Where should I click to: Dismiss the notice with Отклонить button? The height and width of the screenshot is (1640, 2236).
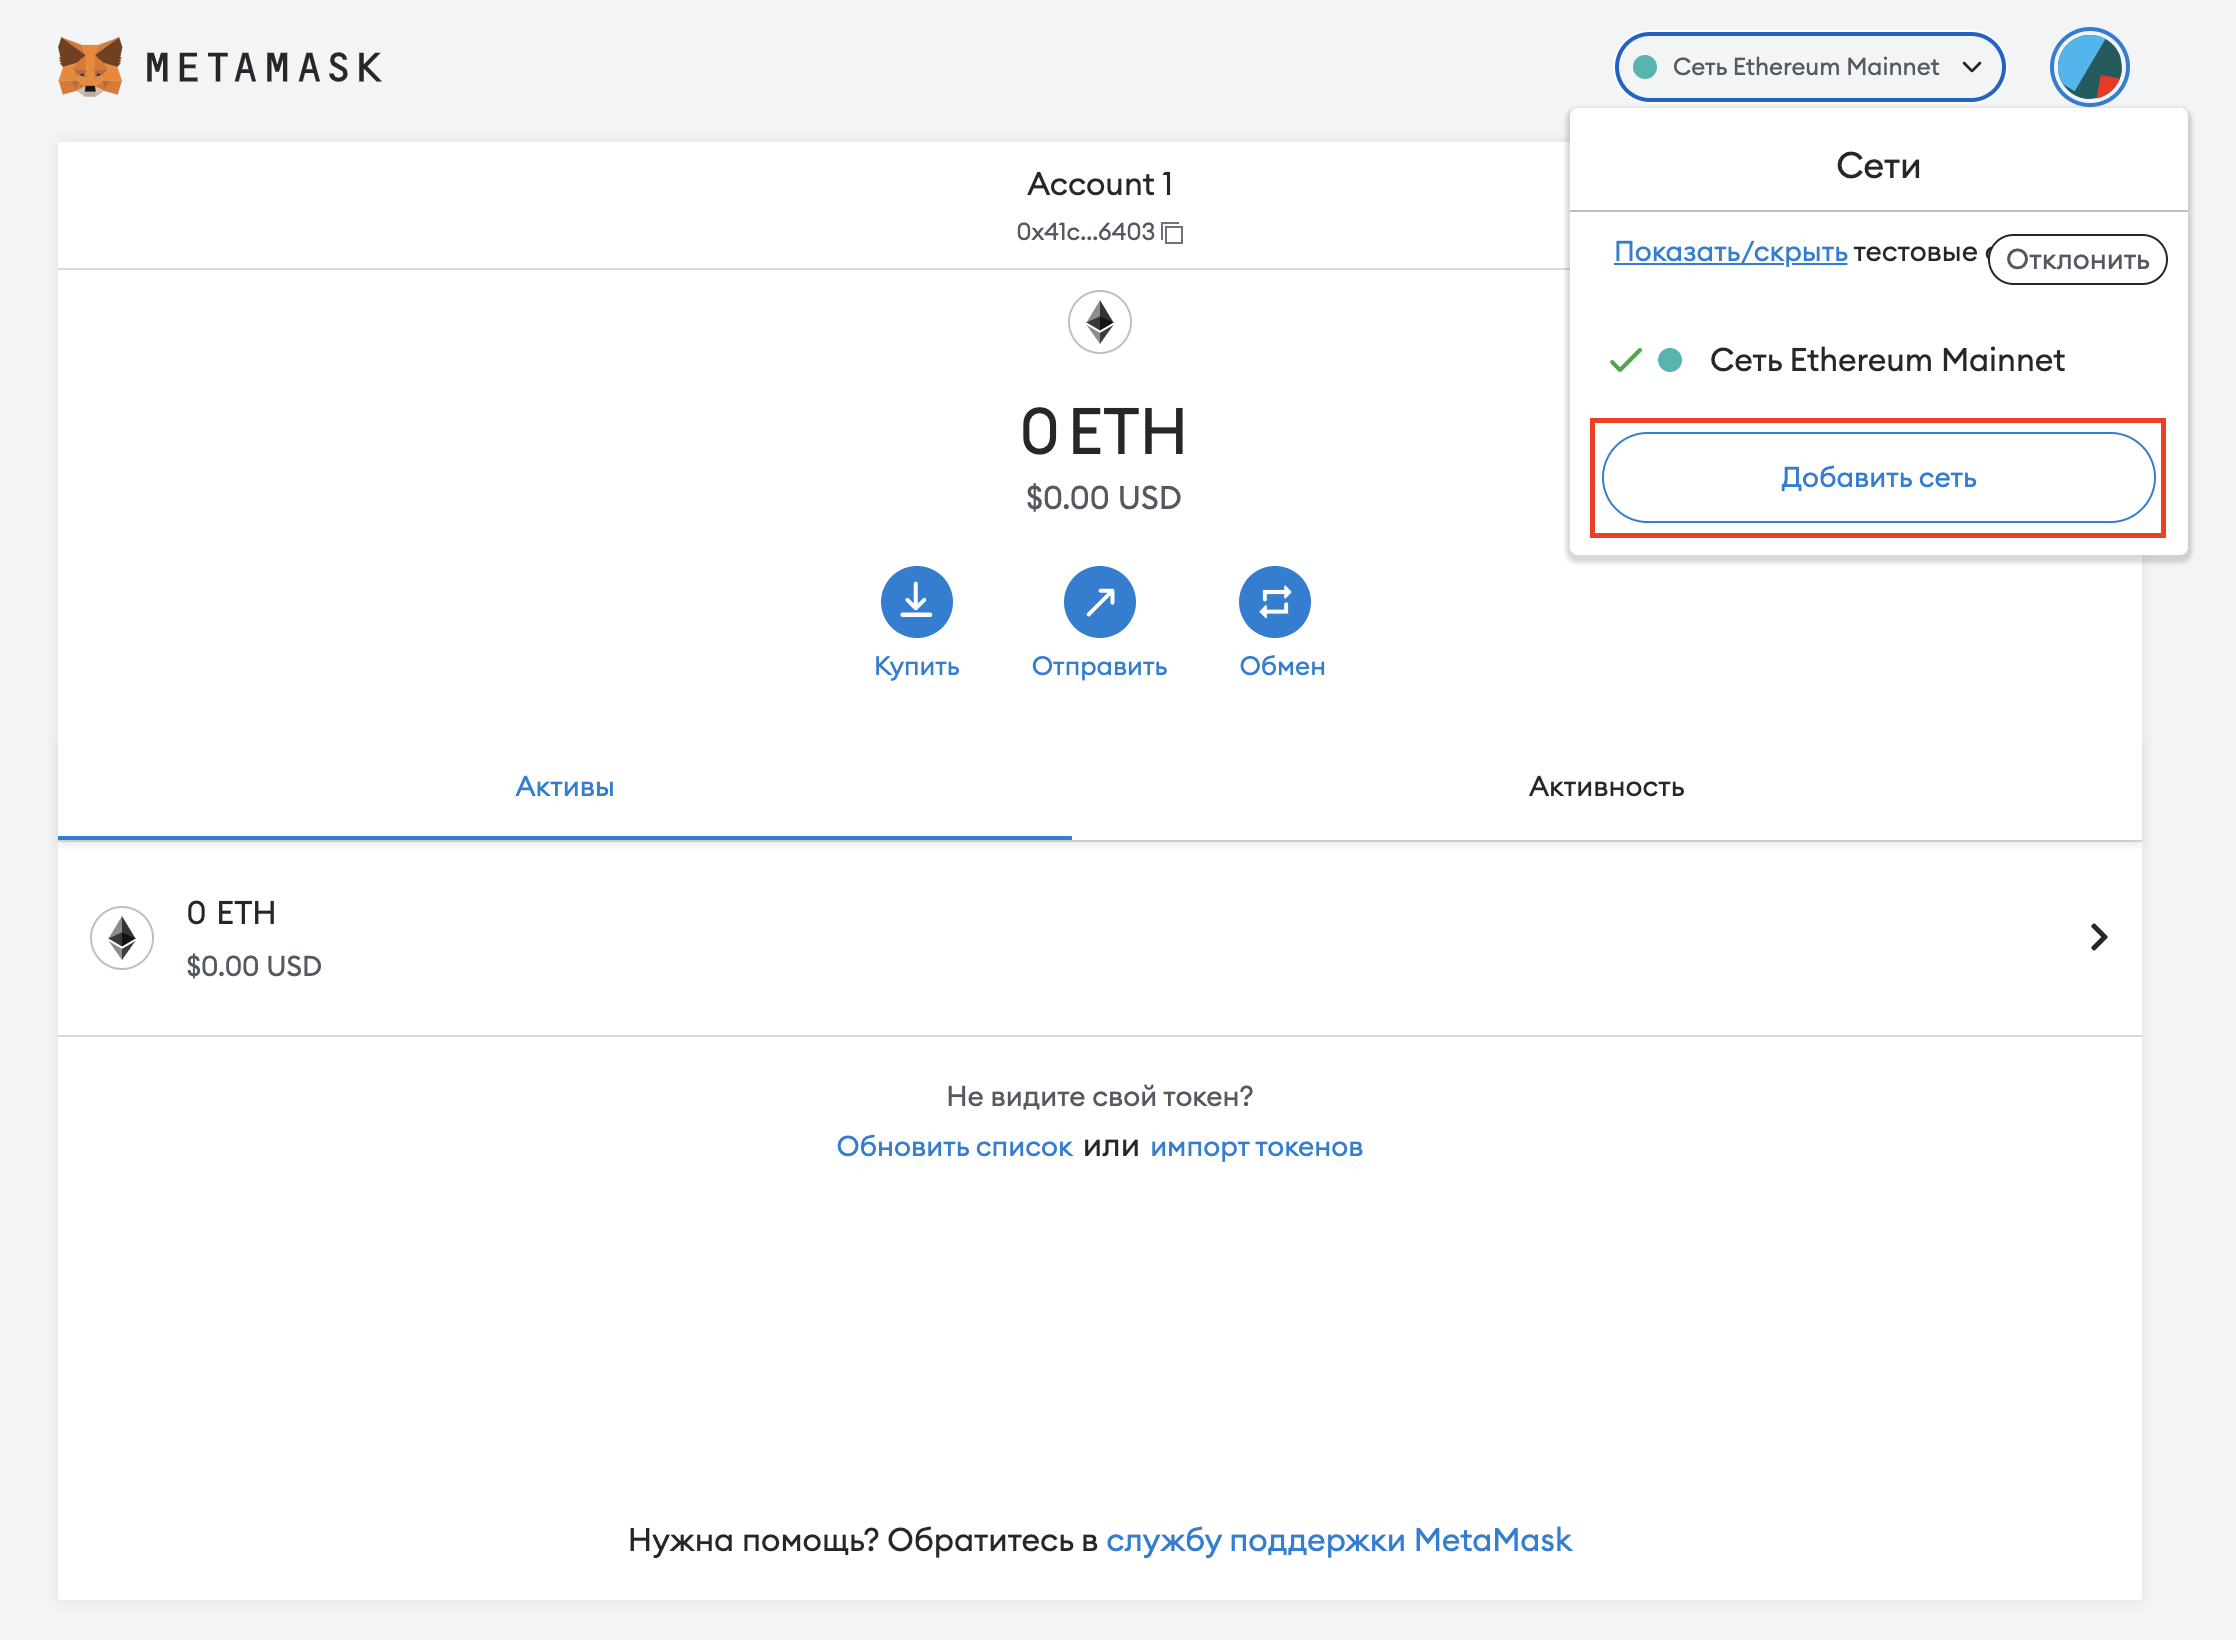click(x=2077, y=260)
